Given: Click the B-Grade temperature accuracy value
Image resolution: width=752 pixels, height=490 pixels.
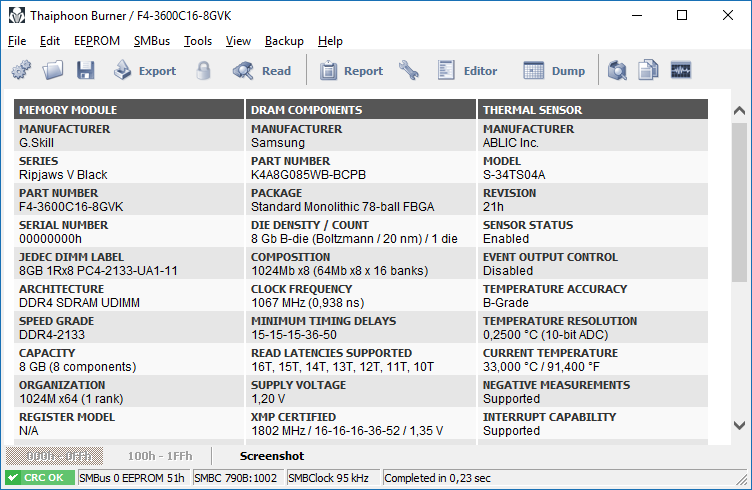Looking at the screenshot, I should coord(505,303).
